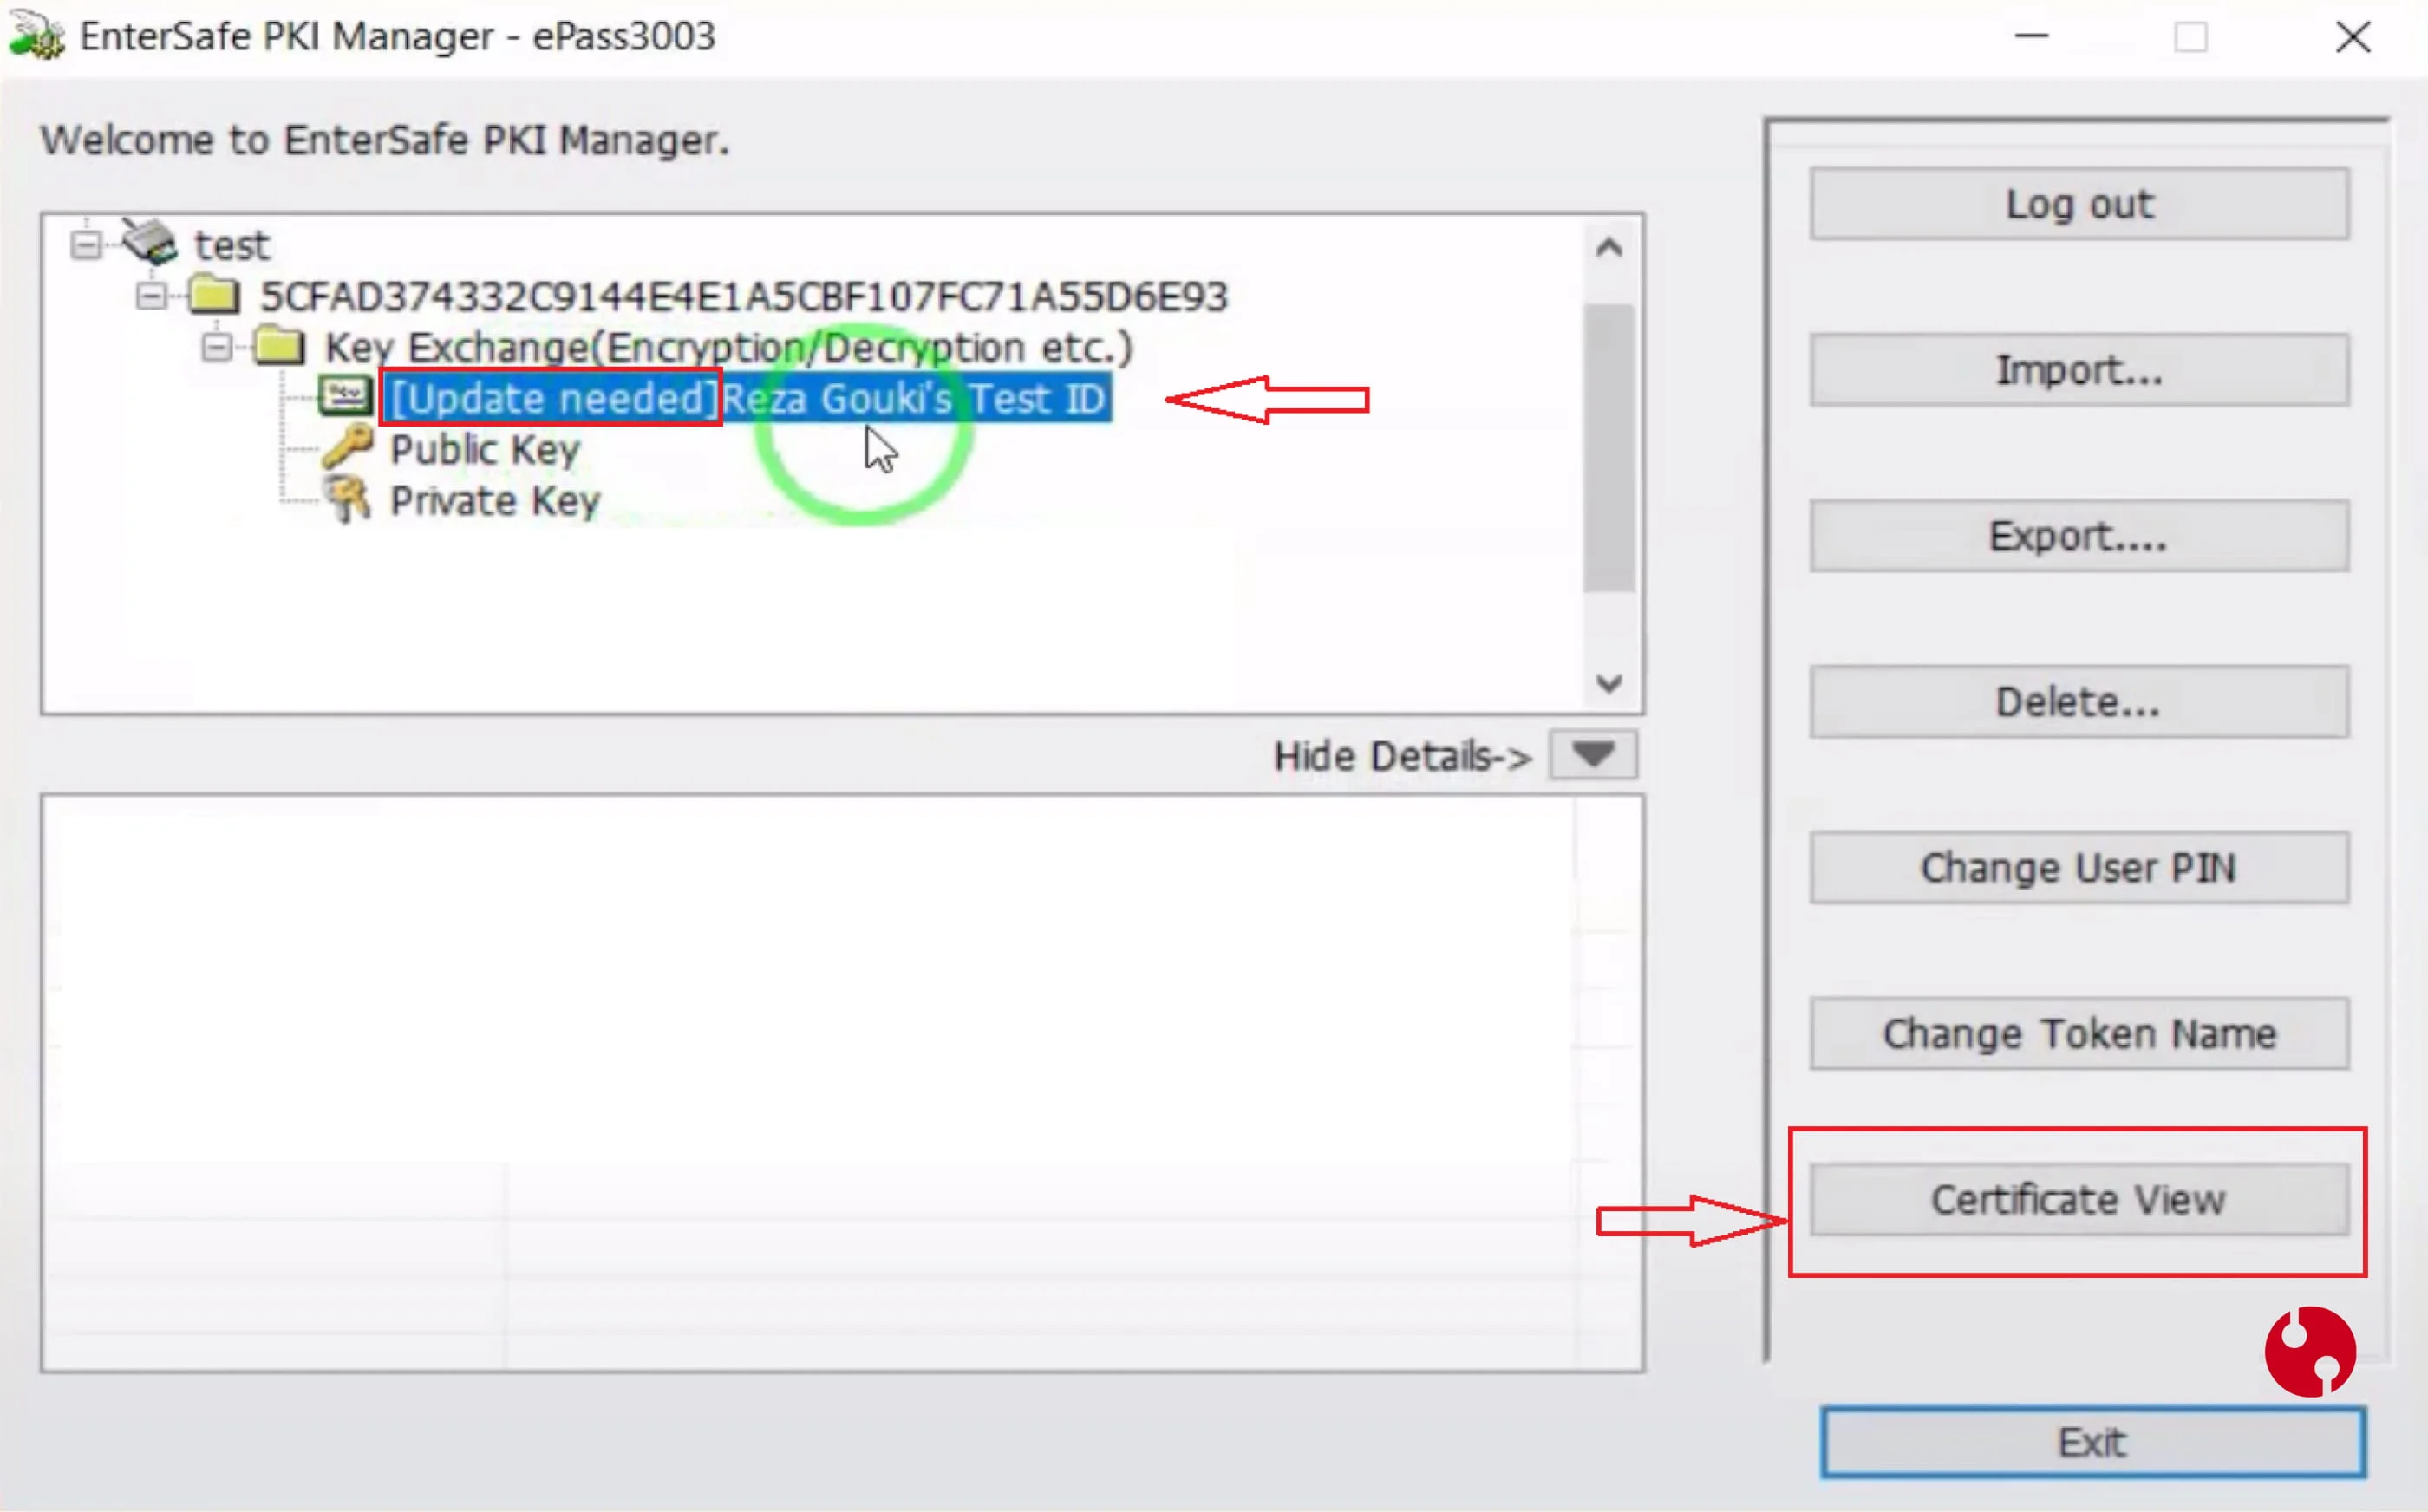
Task: Select the Public Key entry
Action: pyautogui.click(x=485, y=450)
